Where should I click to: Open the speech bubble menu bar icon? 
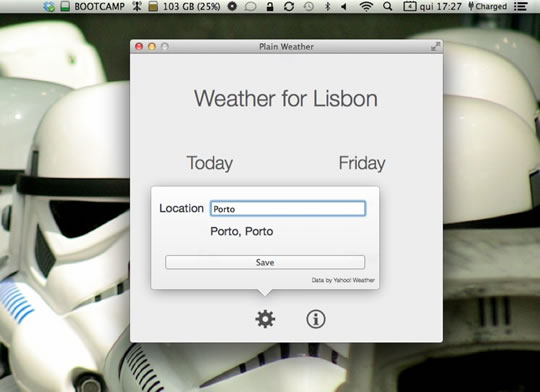250,6
